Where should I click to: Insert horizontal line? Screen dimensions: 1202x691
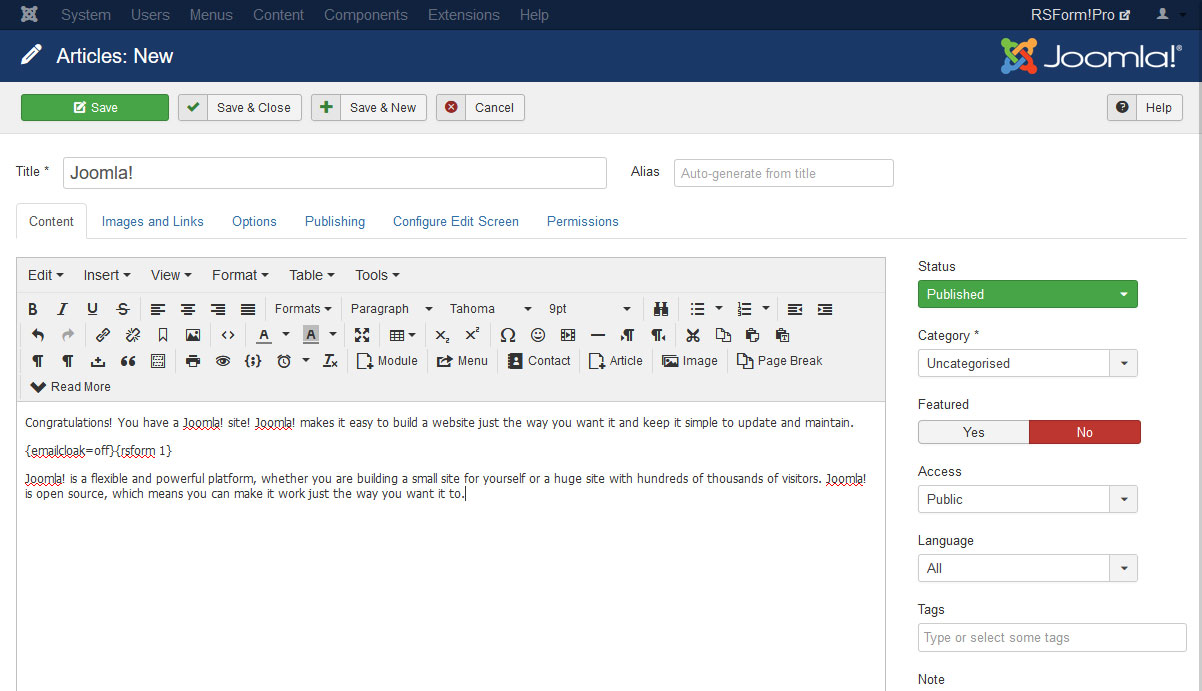(598, 335)
